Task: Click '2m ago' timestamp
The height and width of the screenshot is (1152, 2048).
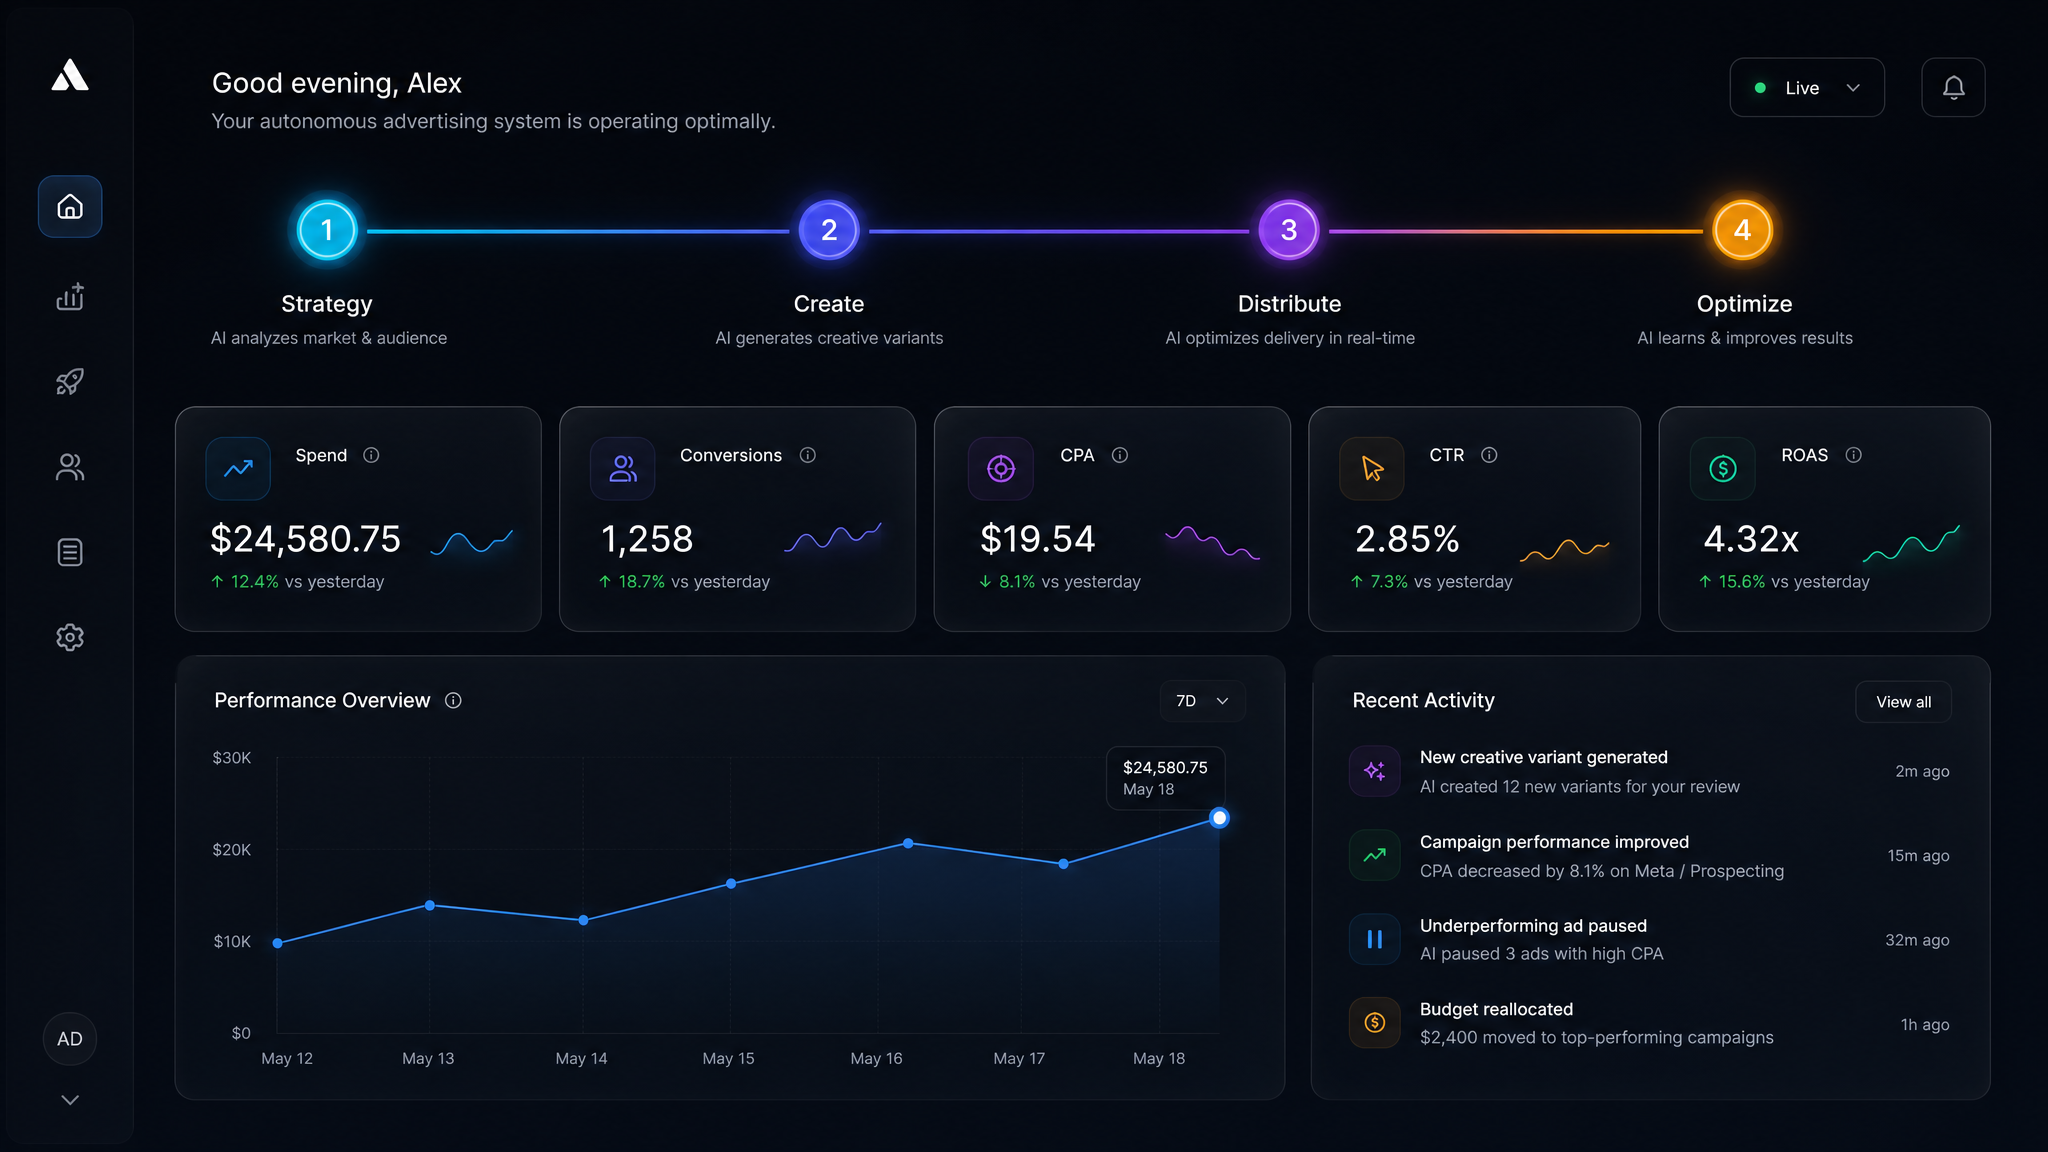Action: tap(1922, 771)
